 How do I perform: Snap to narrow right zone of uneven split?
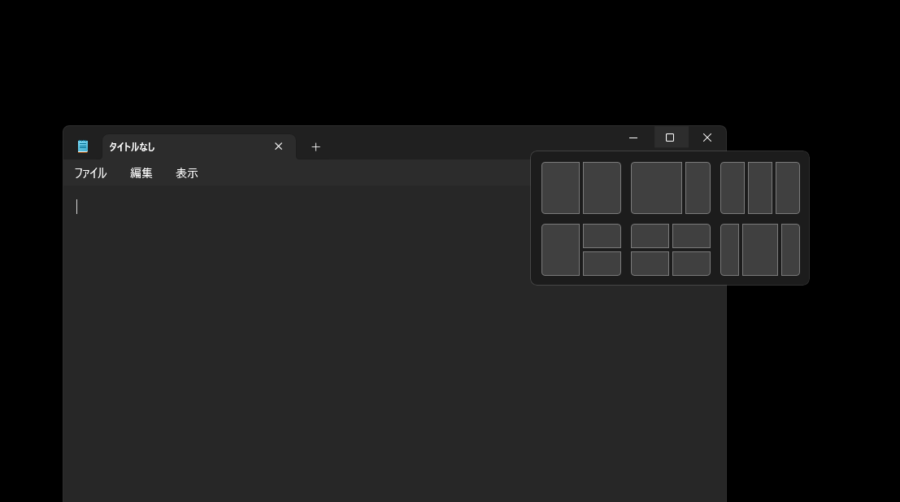coord(697,188)
